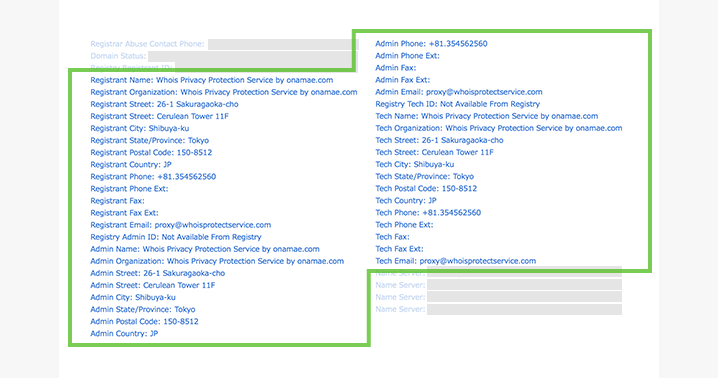Click Registry Admin ID line
The width and height of the screenshot is (718, 378).
pos(176,237)
